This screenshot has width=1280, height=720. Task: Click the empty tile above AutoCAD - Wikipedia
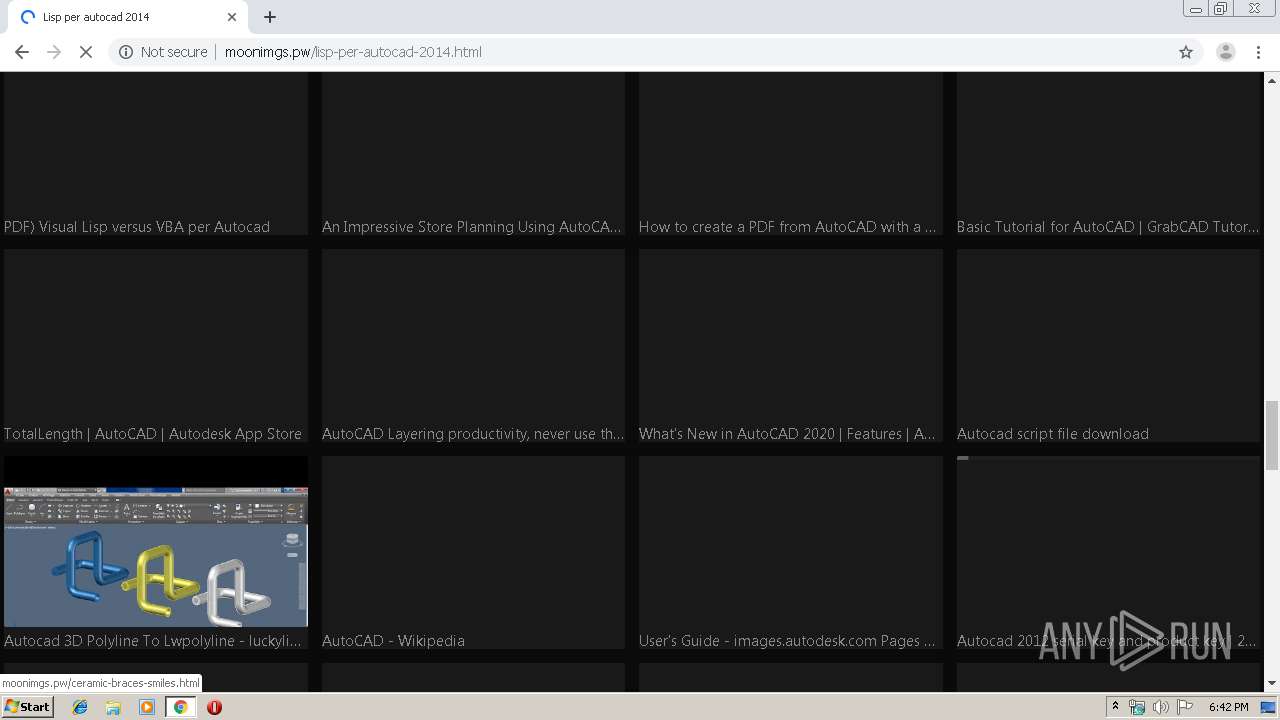tap(473, 543)
